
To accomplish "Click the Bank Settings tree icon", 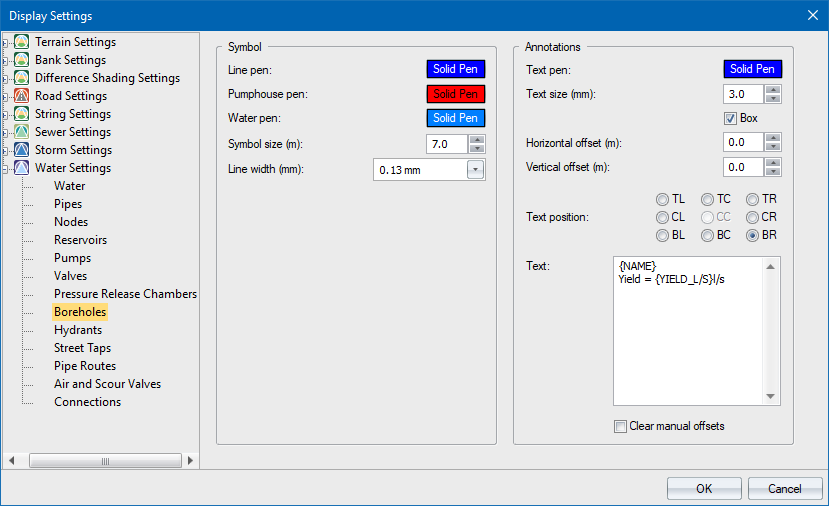I will click(x=22, y=60).
